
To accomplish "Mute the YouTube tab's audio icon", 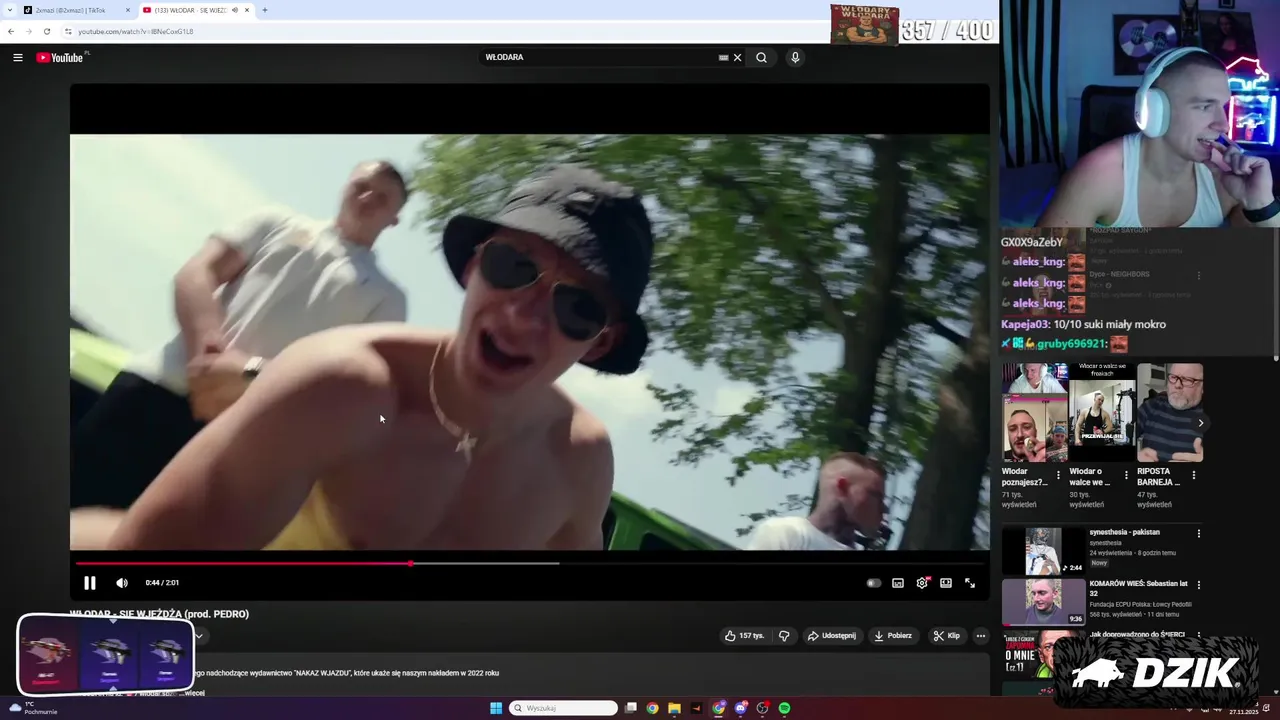I will [x=235, y=10].
